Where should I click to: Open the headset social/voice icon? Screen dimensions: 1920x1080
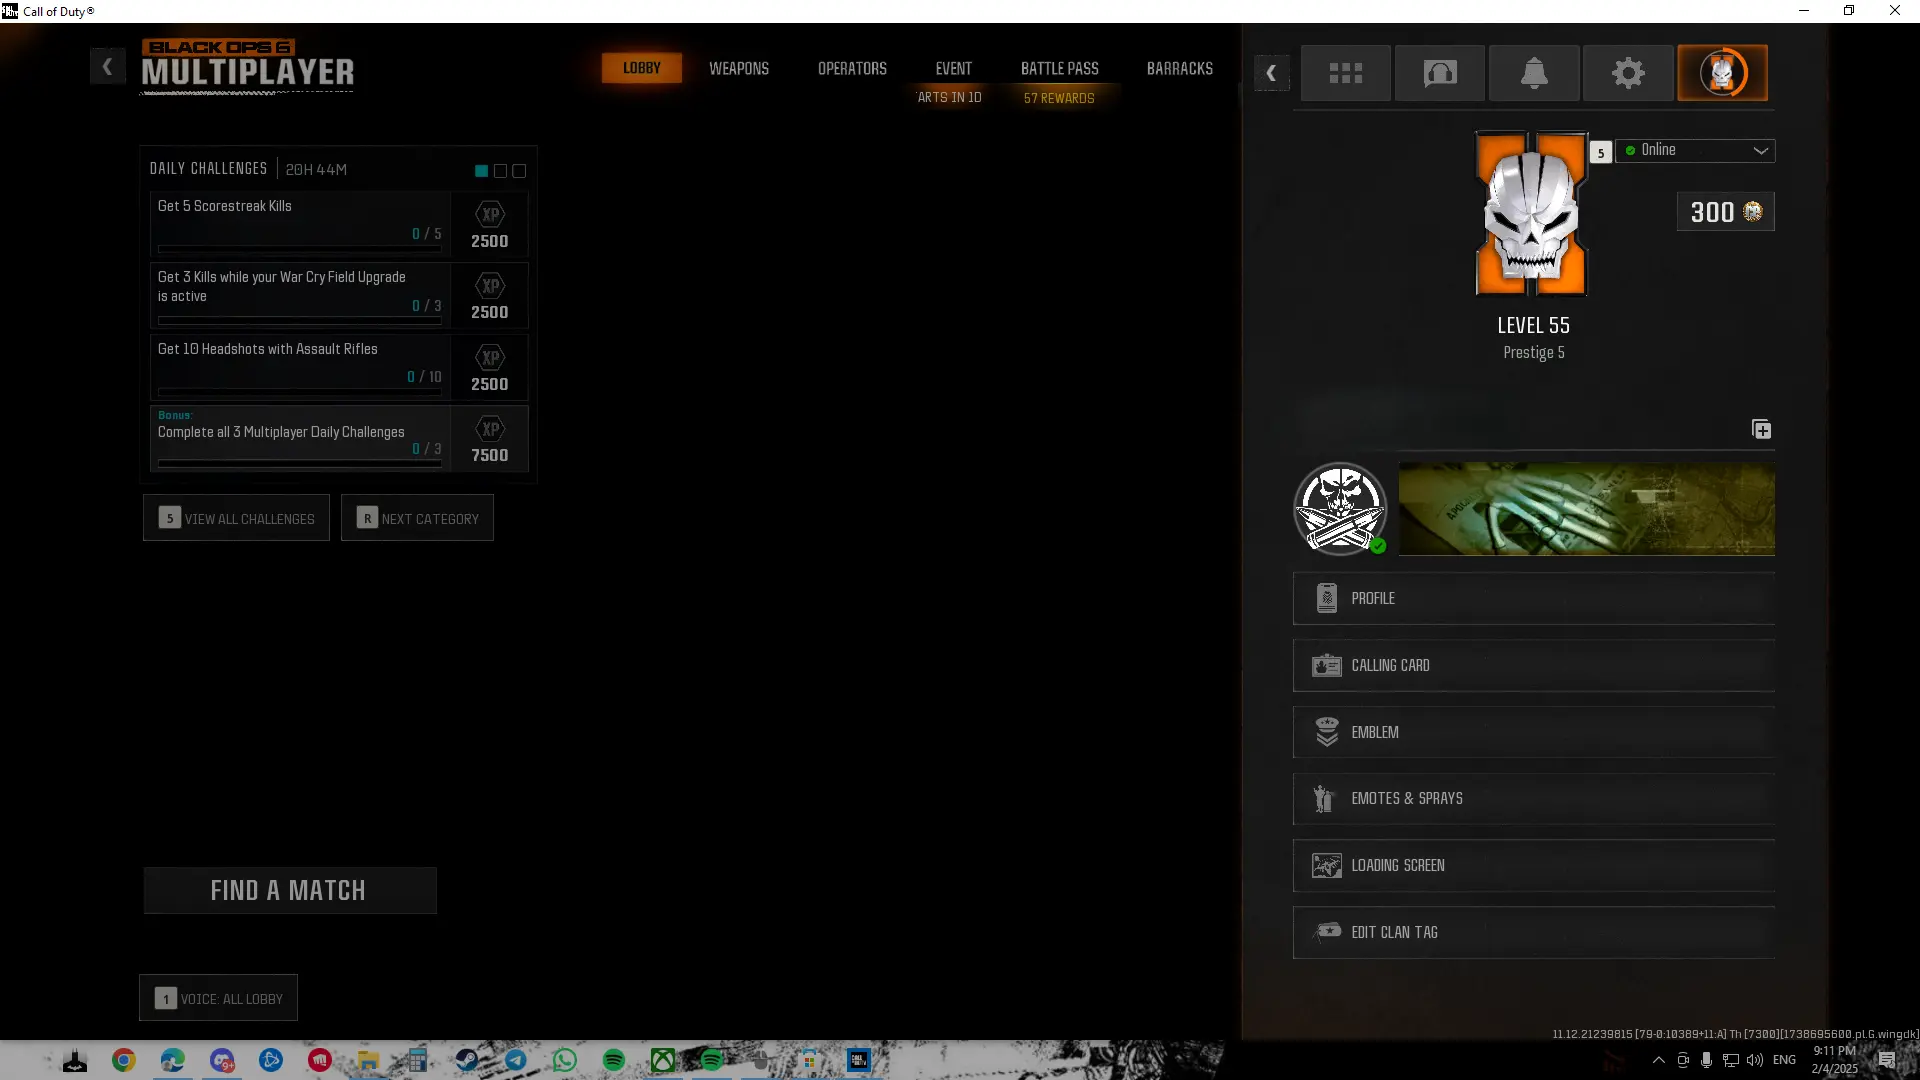[1439, 73]
